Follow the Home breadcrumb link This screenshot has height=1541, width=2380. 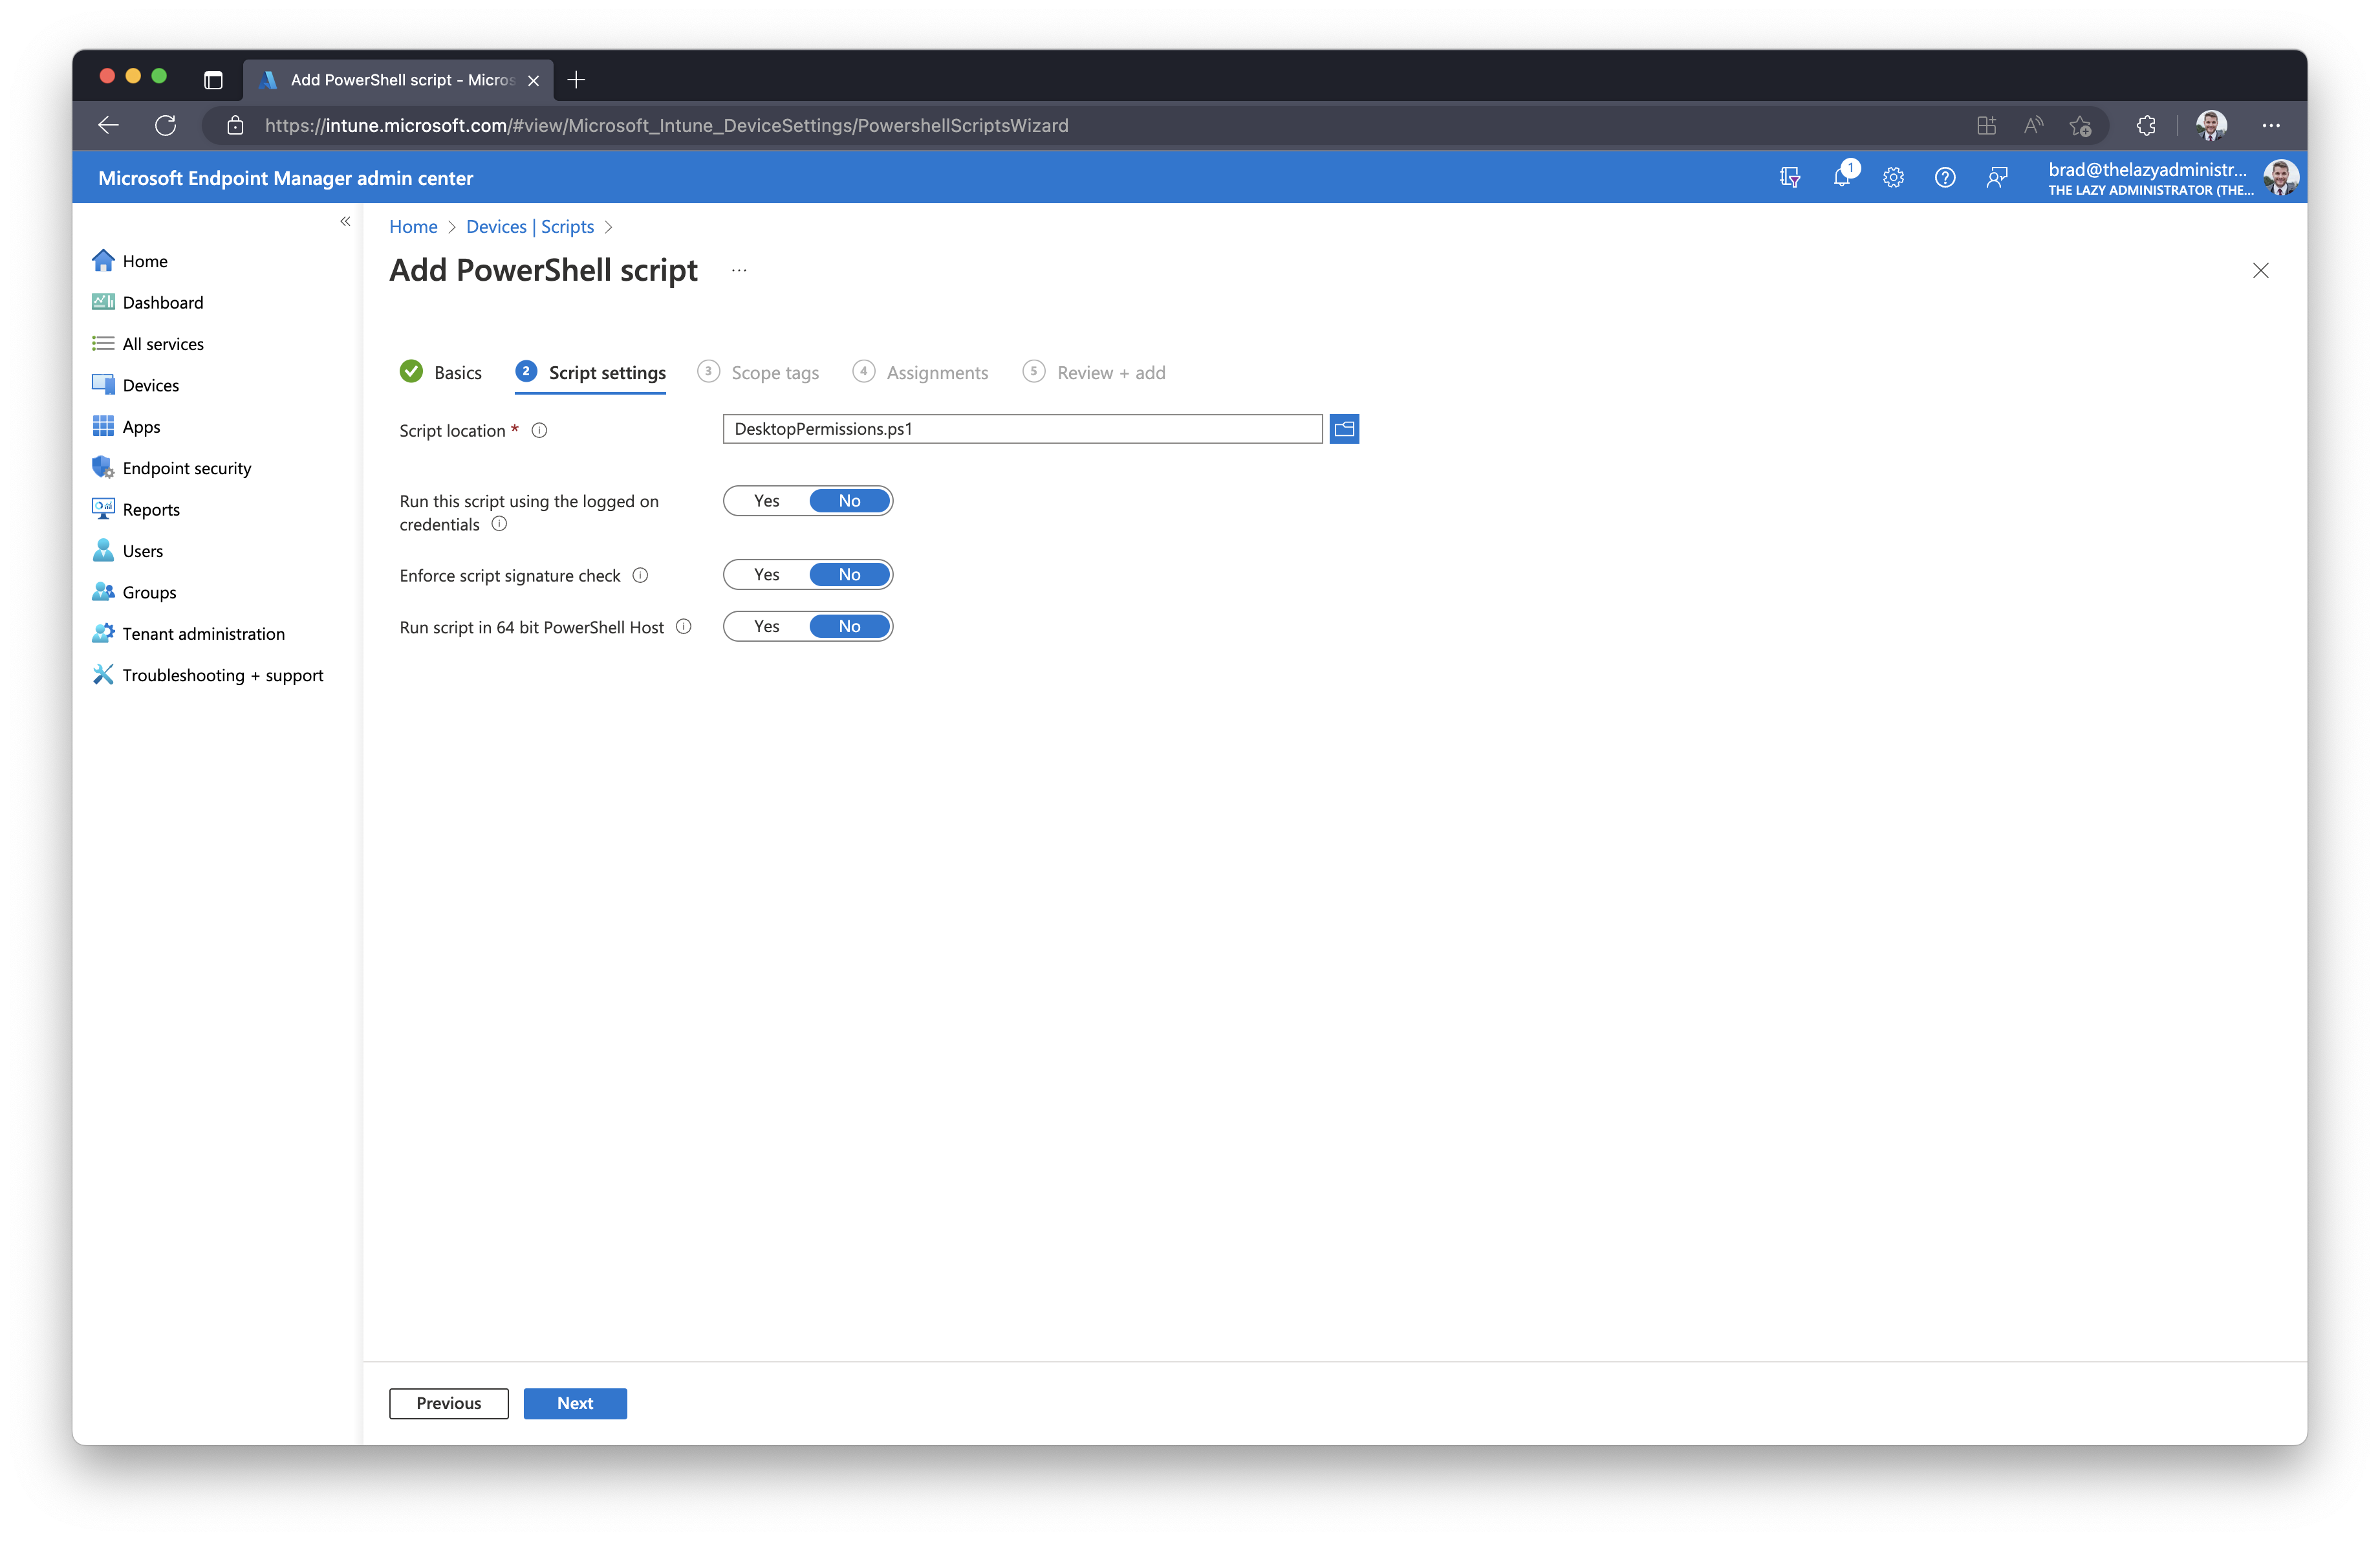click(x=413, y=227)
